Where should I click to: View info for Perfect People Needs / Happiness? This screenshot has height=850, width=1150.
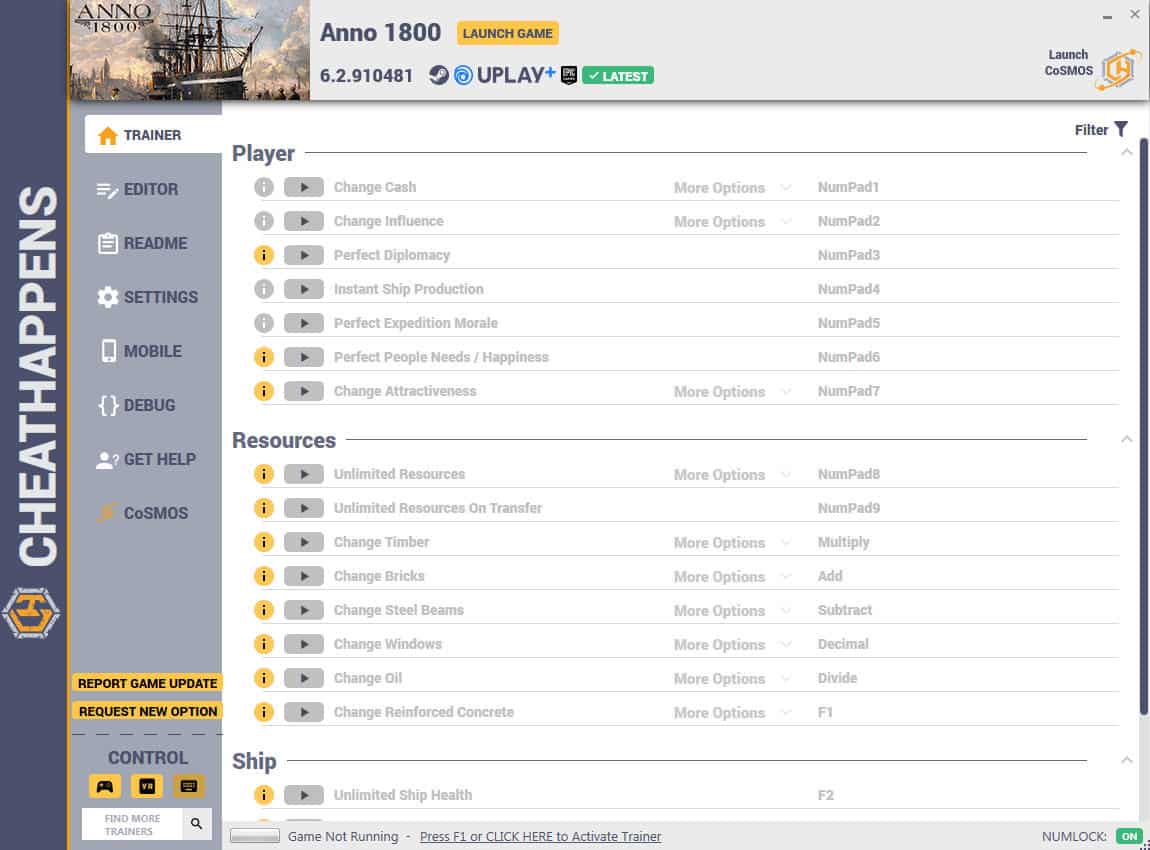tap(264, 357)
